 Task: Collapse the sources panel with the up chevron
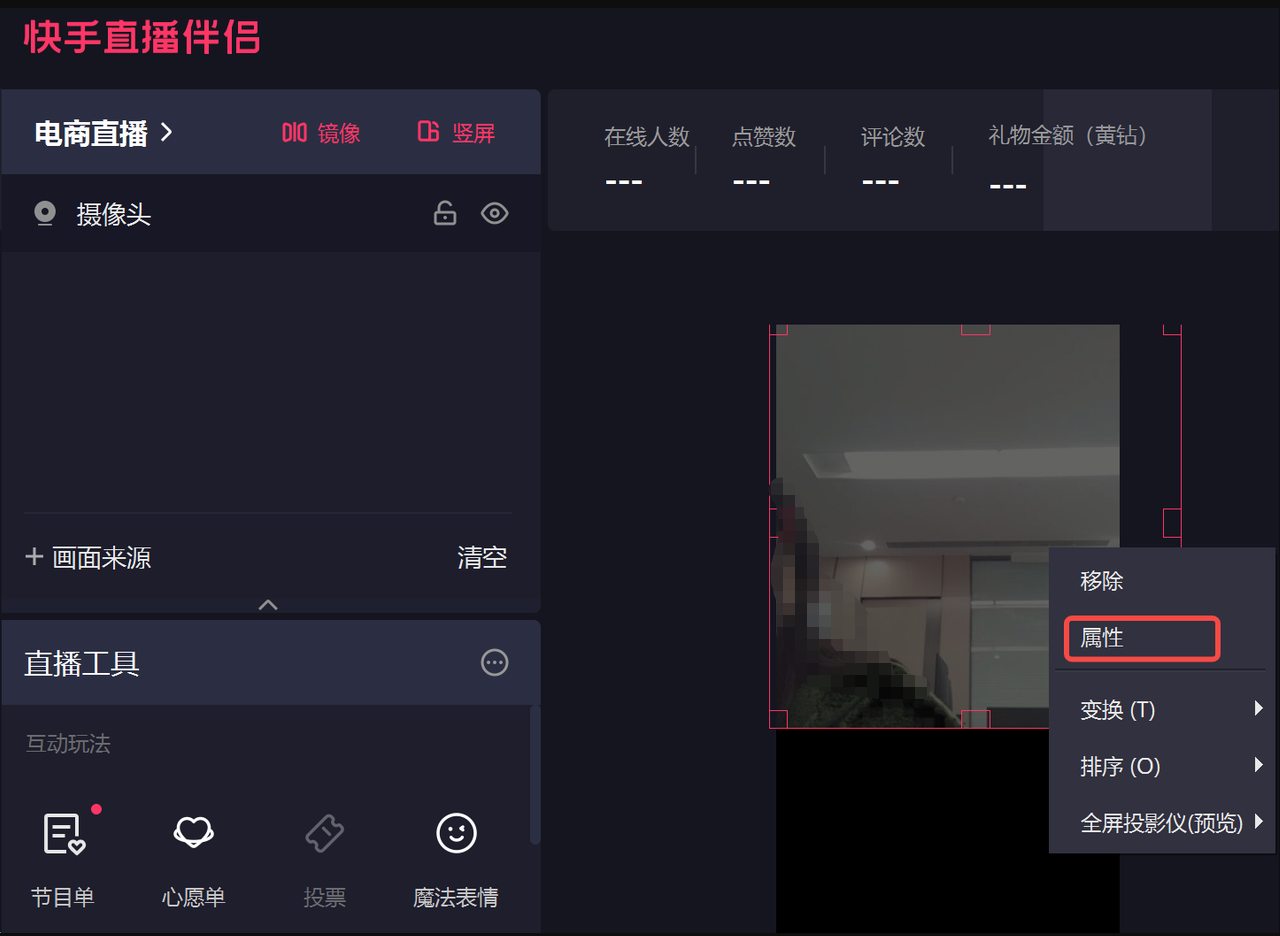click(268, 605)
